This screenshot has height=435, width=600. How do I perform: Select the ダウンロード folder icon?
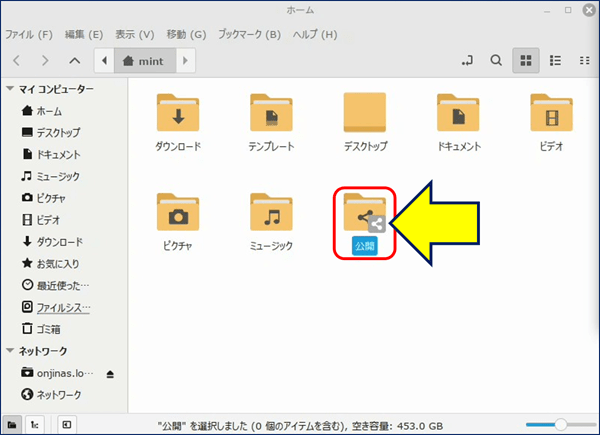tap(178, 113)
